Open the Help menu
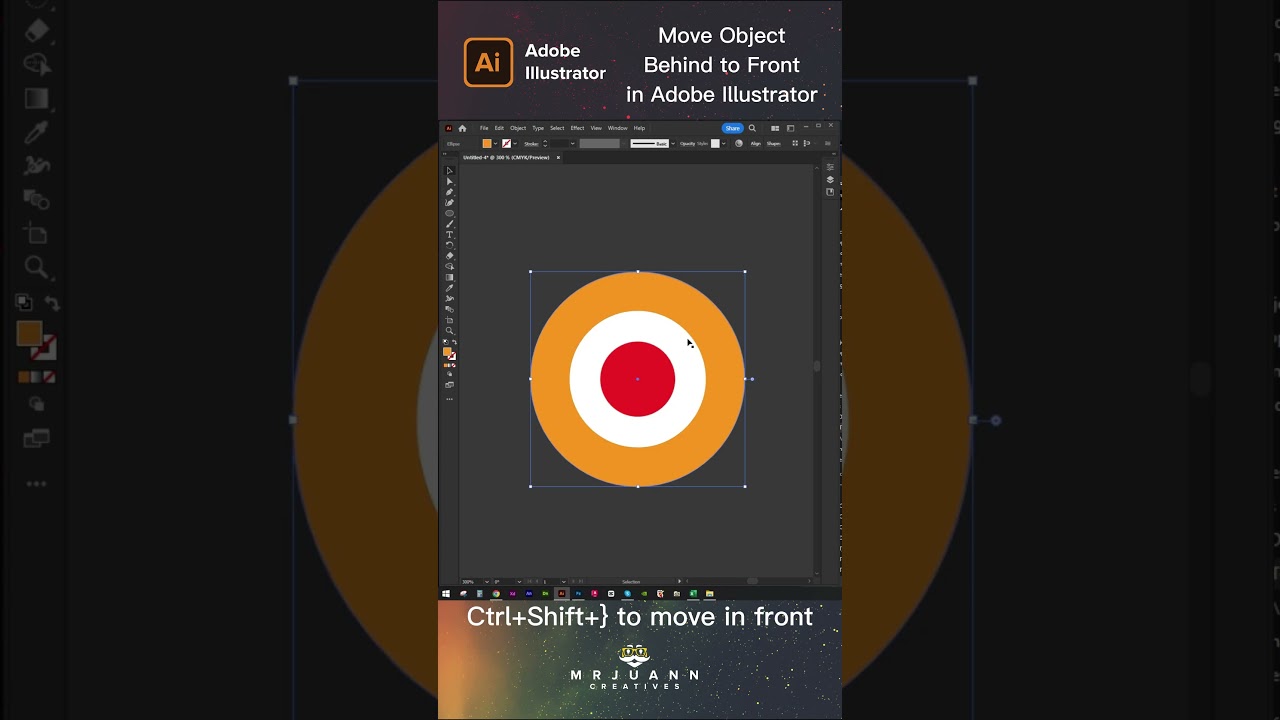Viewport: 1280px width, 720px height. click(x=639, y=128)
